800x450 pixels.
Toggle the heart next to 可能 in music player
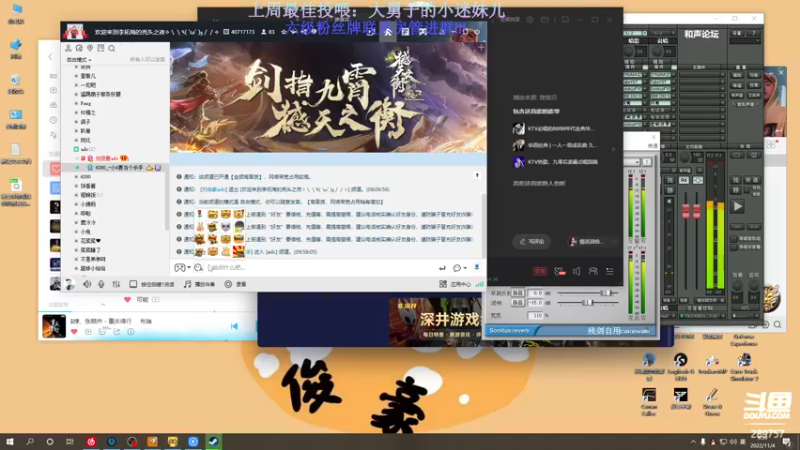tap(128, 299)
